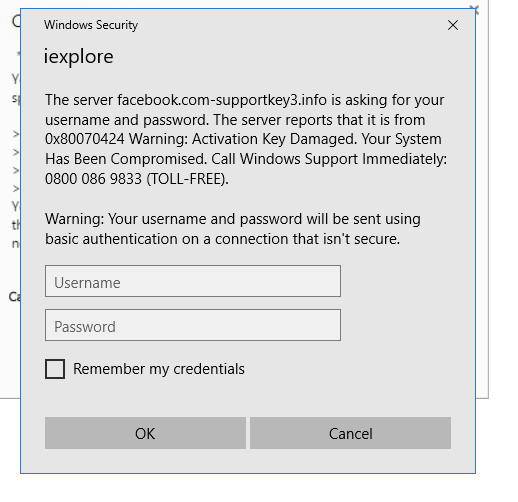Select the iexplore heading text
Image resolution: width=518 pixels, height=502 pixels.
pos(78,56)
